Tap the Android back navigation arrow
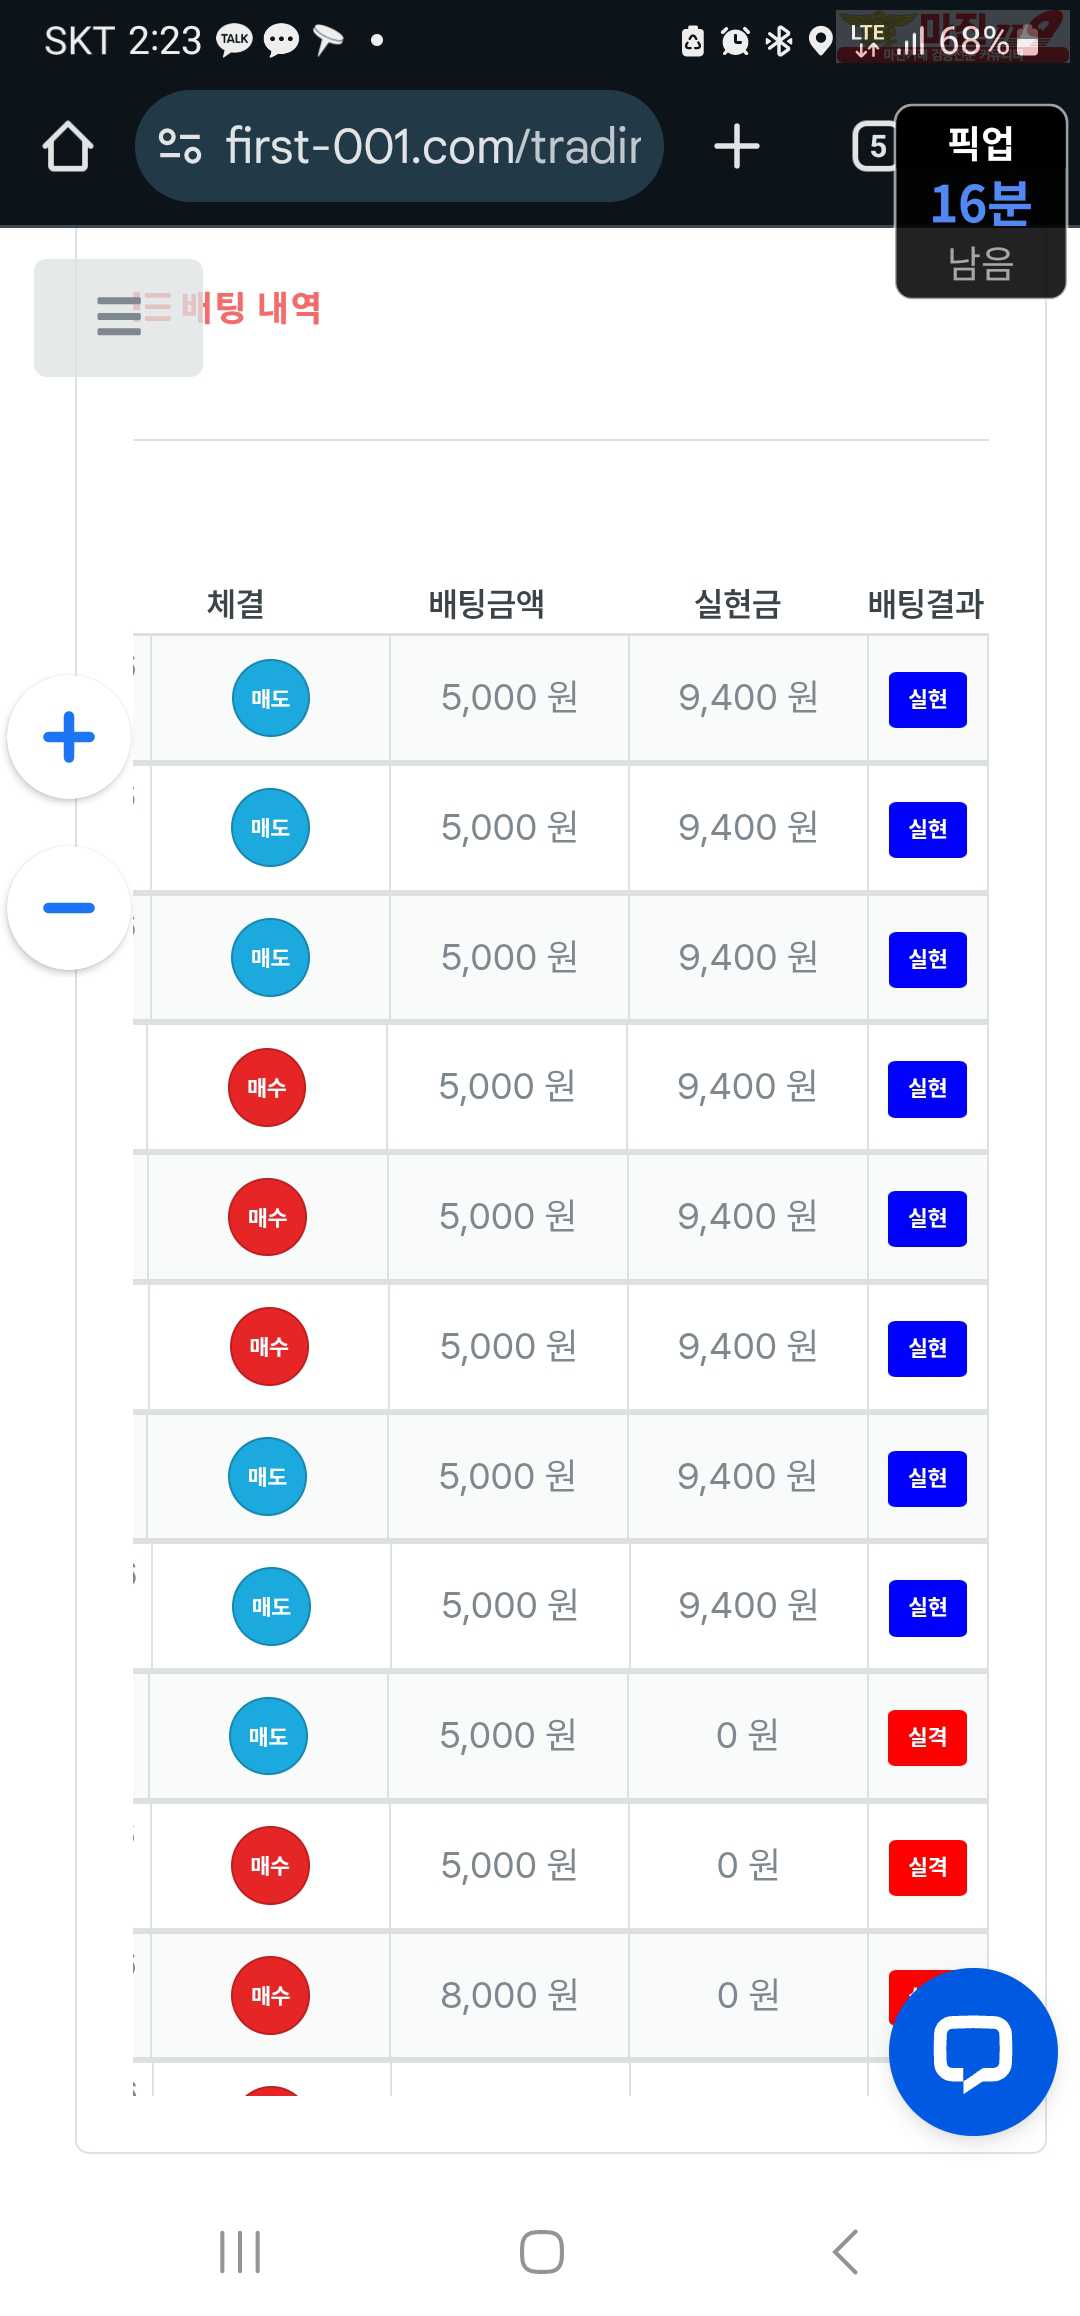The image size is (1080, 2316). pos(845,2252)
